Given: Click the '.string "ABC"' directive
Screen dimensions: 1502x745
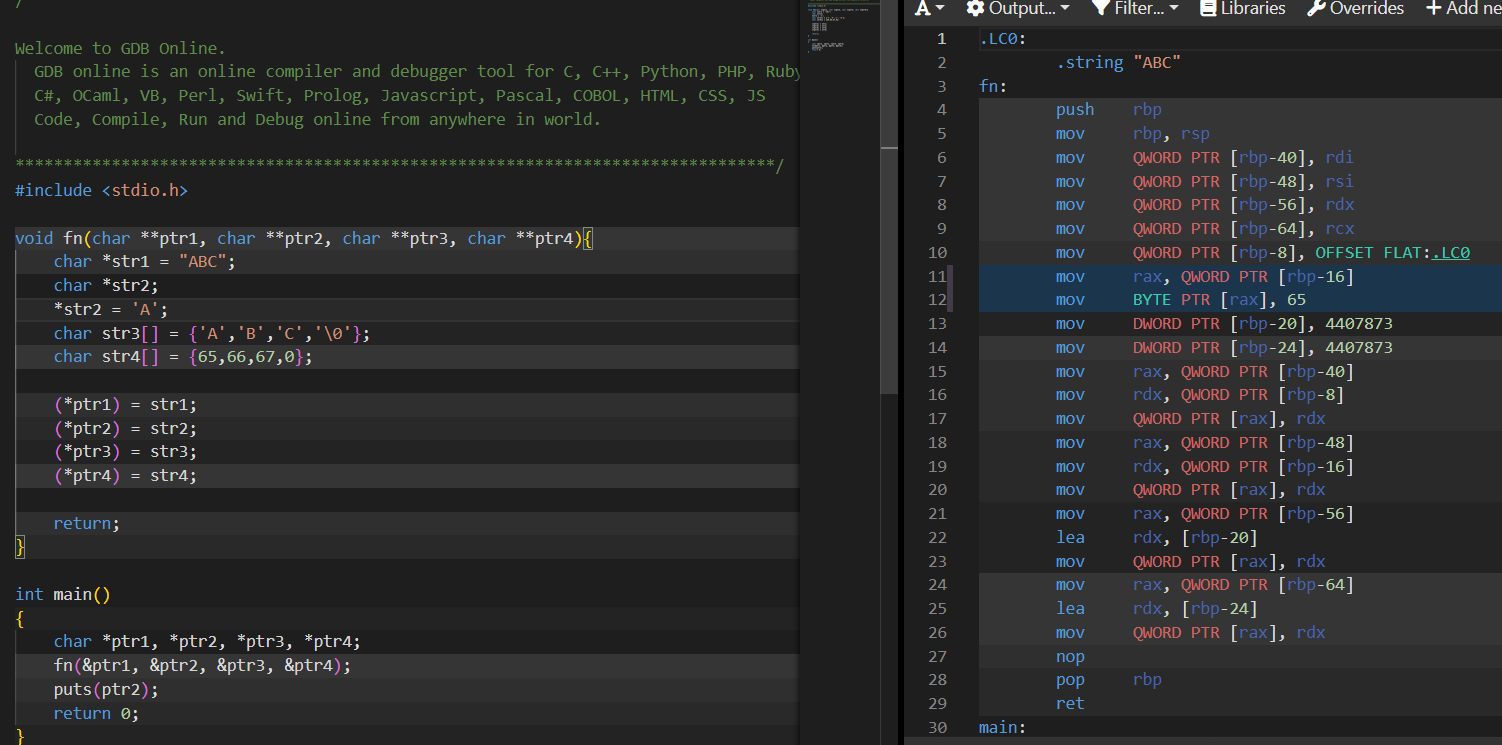Looking at the screenshot, I should (1119, 62).
